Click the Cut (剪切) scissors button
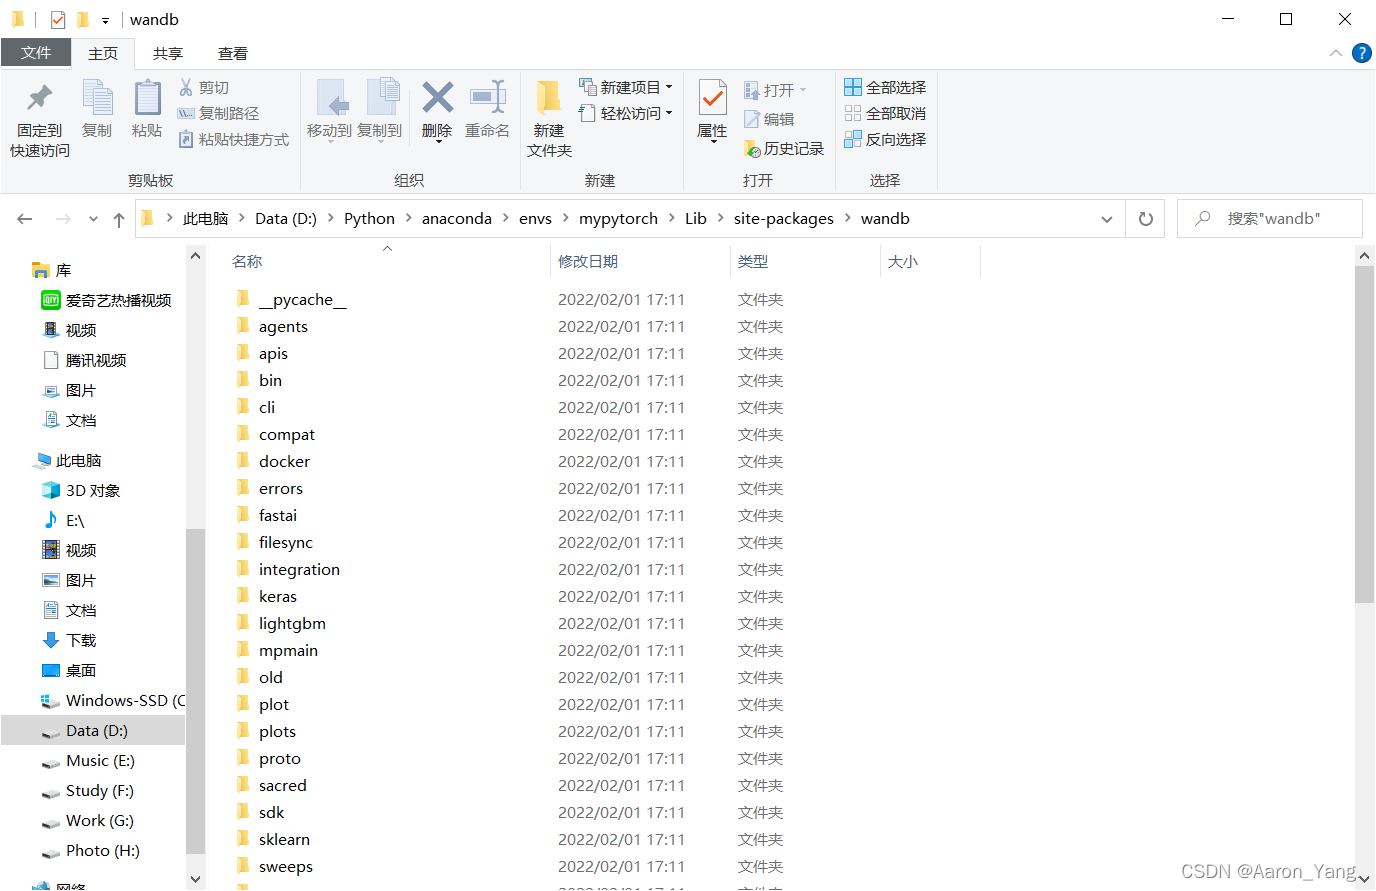This screenshot has height=891, width=1376. coord(204,88)
